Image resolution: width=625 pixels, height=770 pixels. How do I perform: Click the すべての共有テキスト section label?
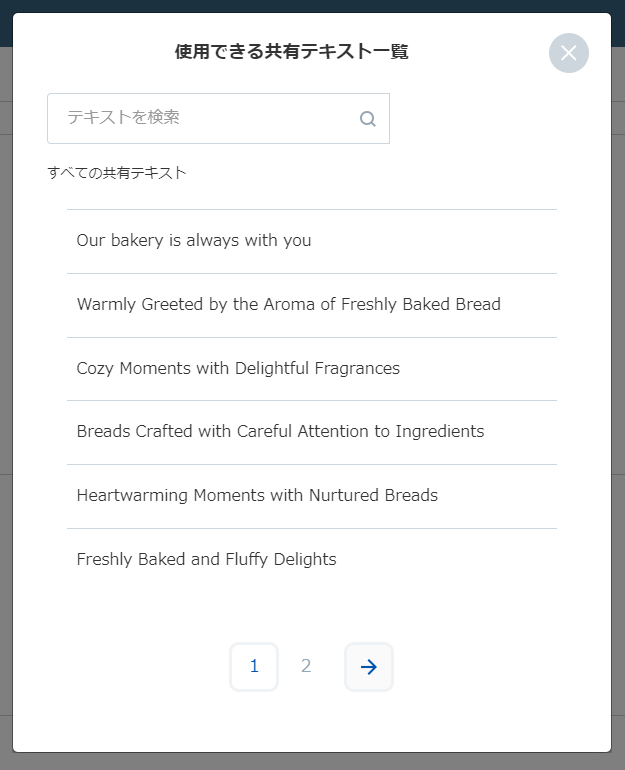[x=117, y=173]
